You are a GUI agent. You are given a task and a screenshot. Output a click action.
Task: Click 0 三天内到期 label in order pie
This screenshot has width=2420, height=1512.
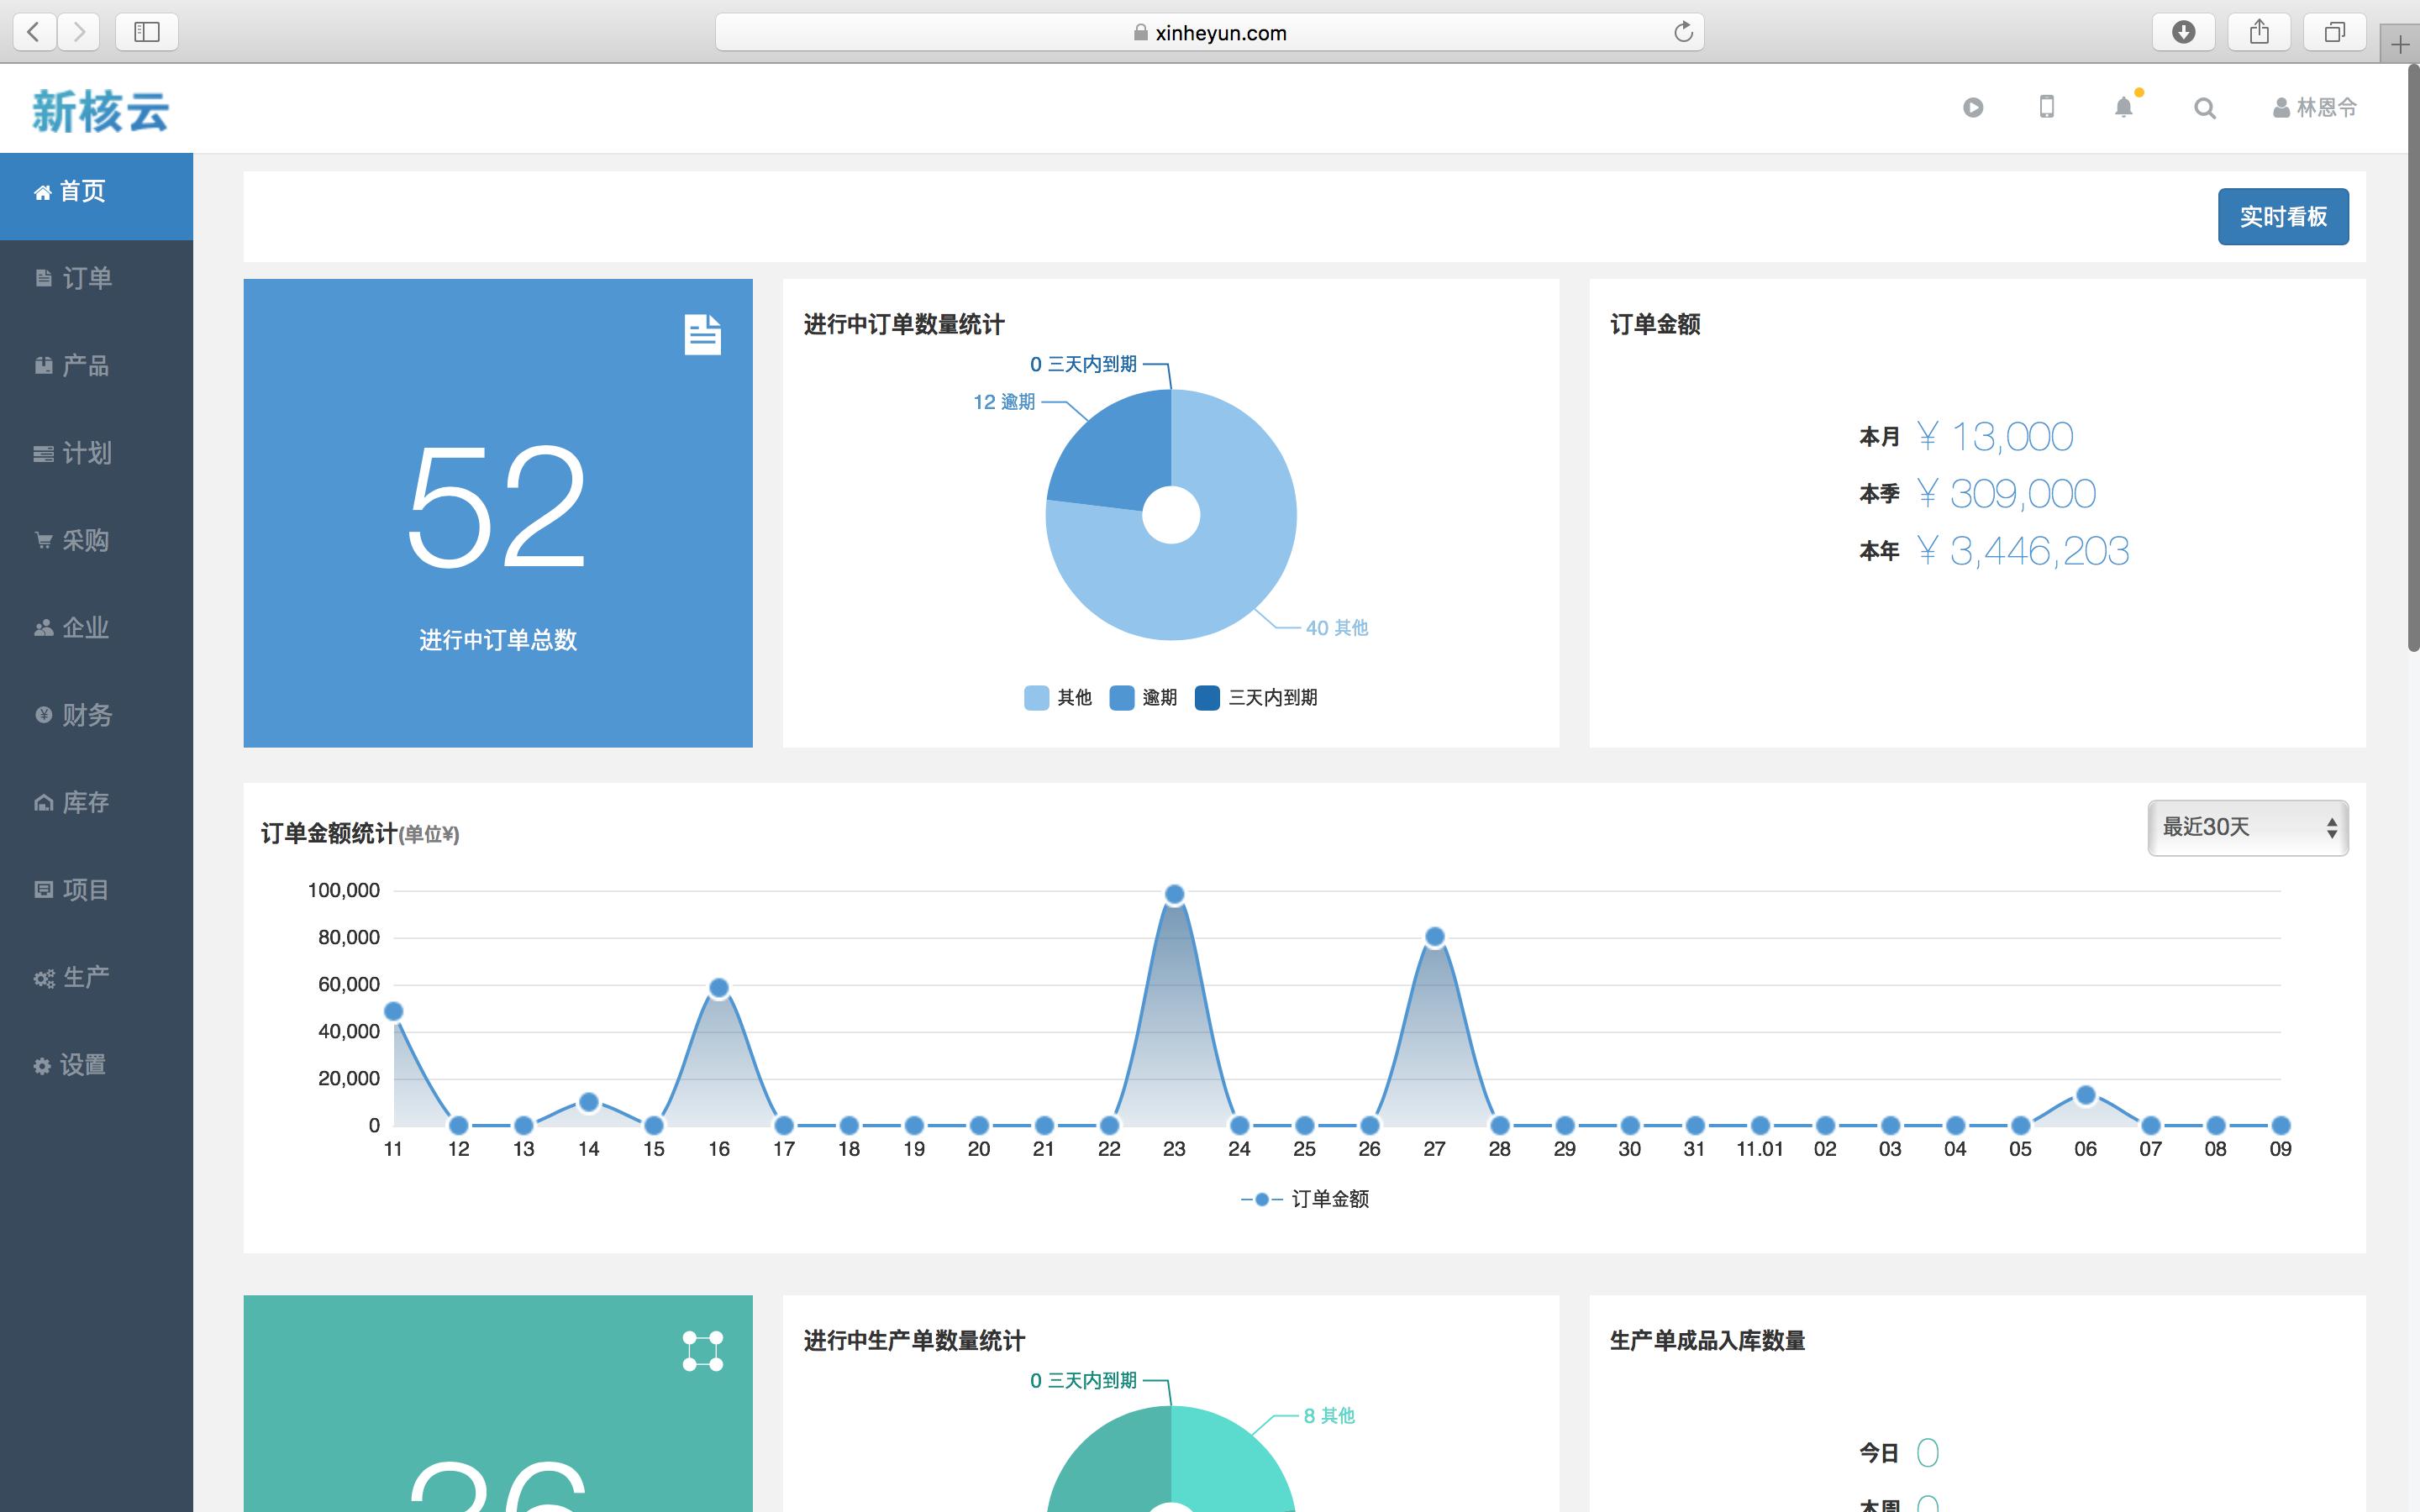coord(1083,364)
